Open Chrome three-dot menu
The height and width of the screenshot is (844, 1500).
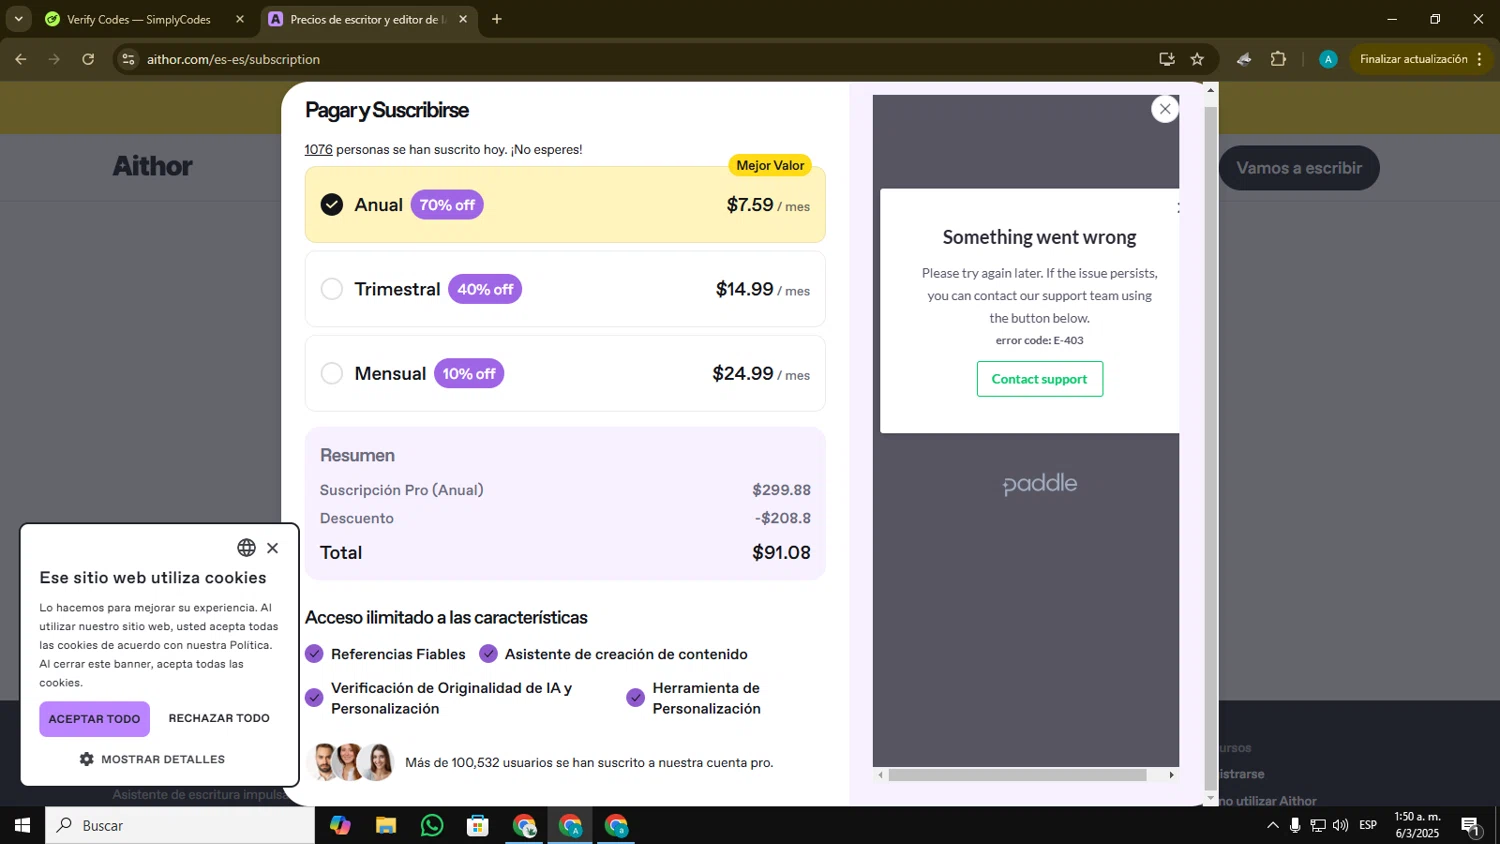pyautogui.click(x=1479, y=59)
